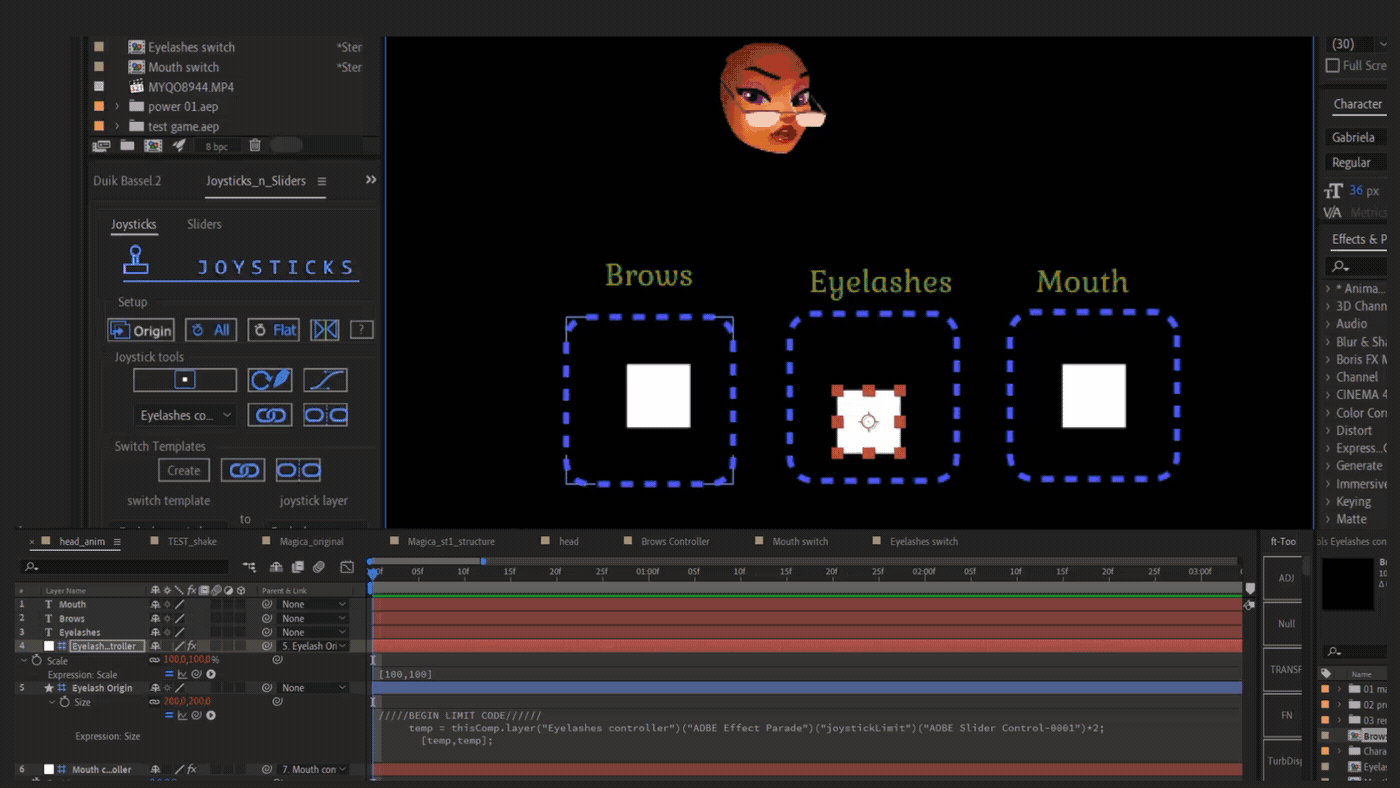This screenshot has width=1400, height=788.
Task: Enable the Full Screen checkbox
Action: (x=1332, y=66)
